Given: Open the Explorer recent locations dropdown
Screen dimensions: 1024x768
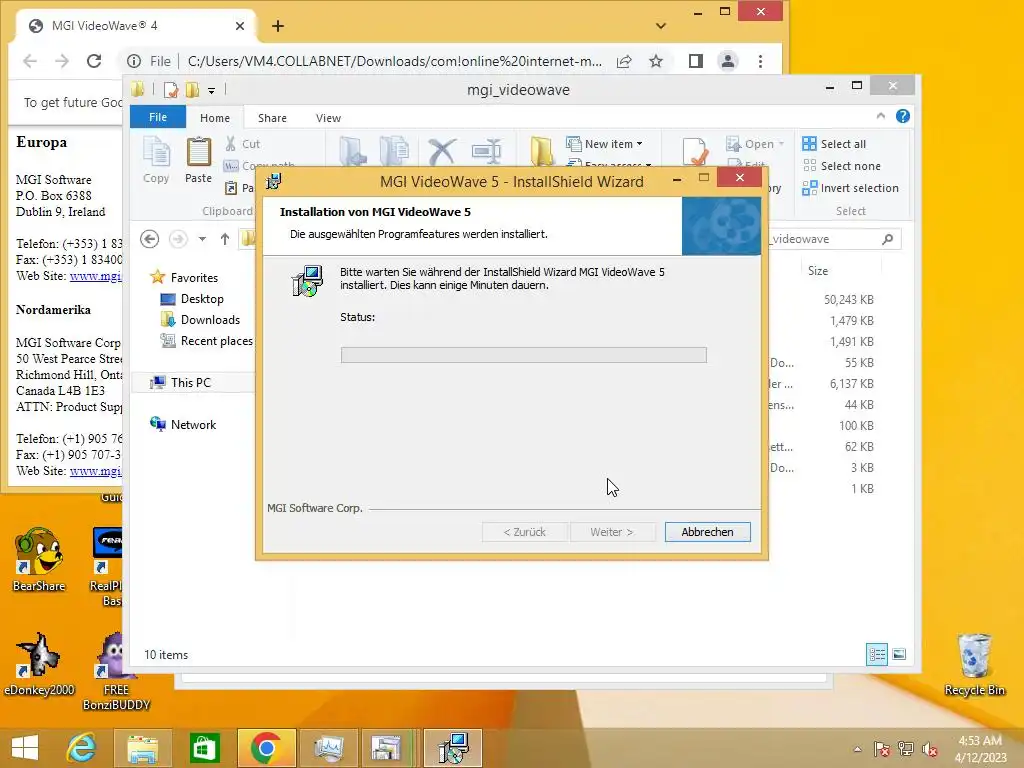Looking at the screenshot, I should coord(202,239).
